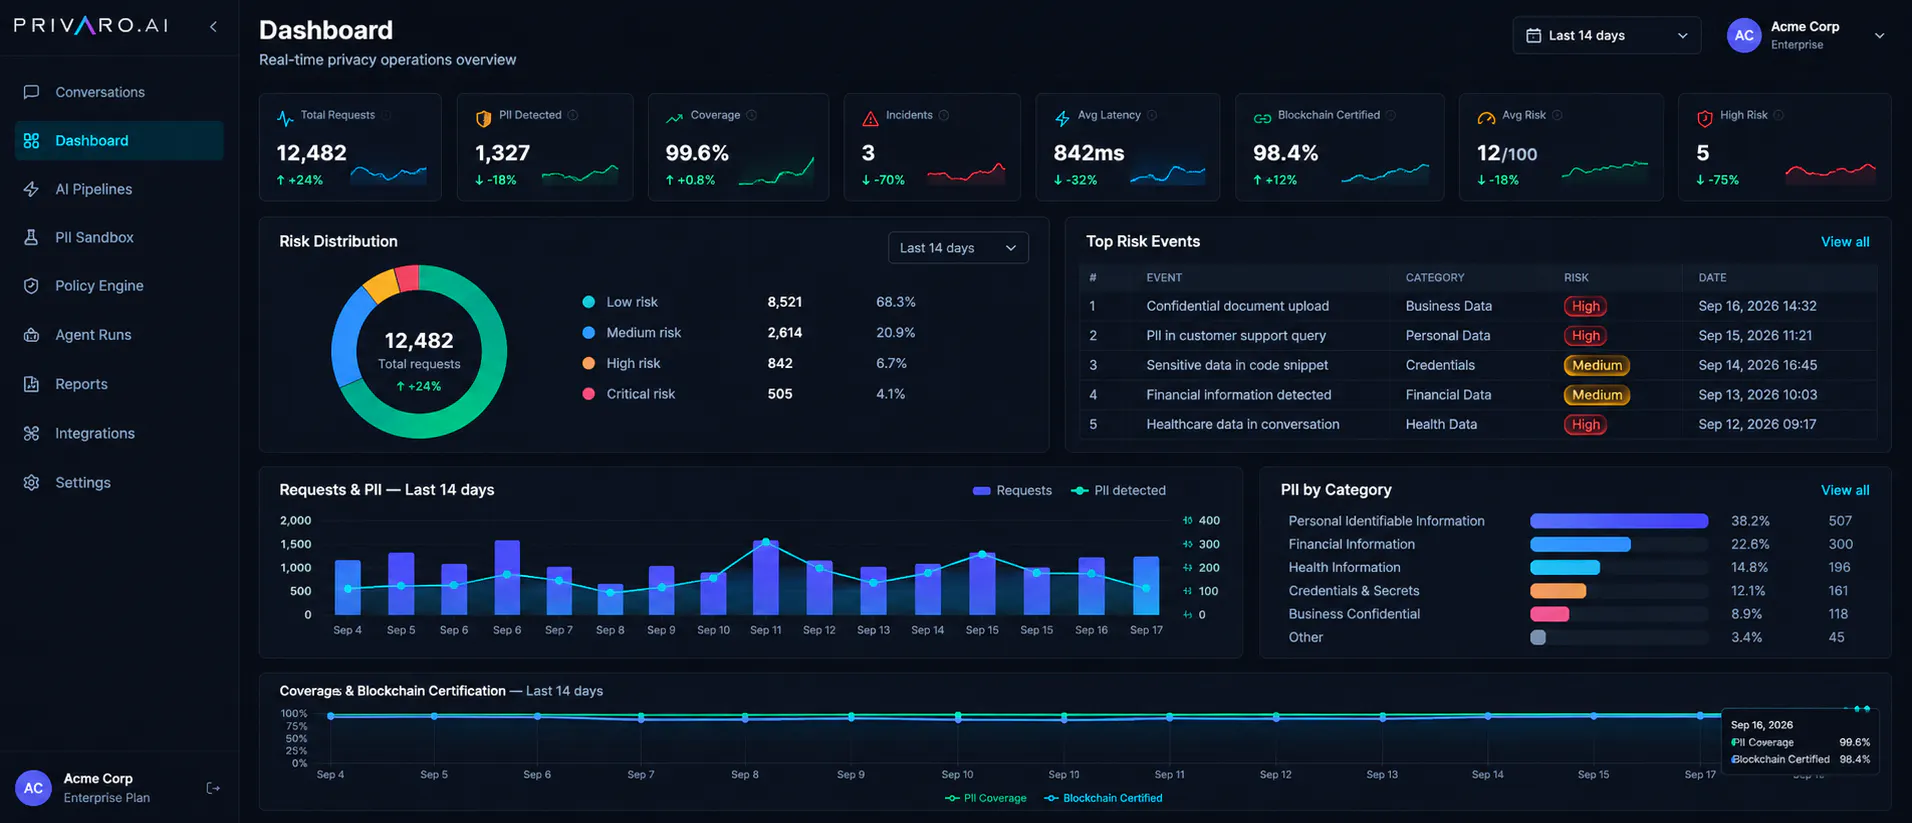Click the info icon next to Avg Latency

coord(1152,115)
